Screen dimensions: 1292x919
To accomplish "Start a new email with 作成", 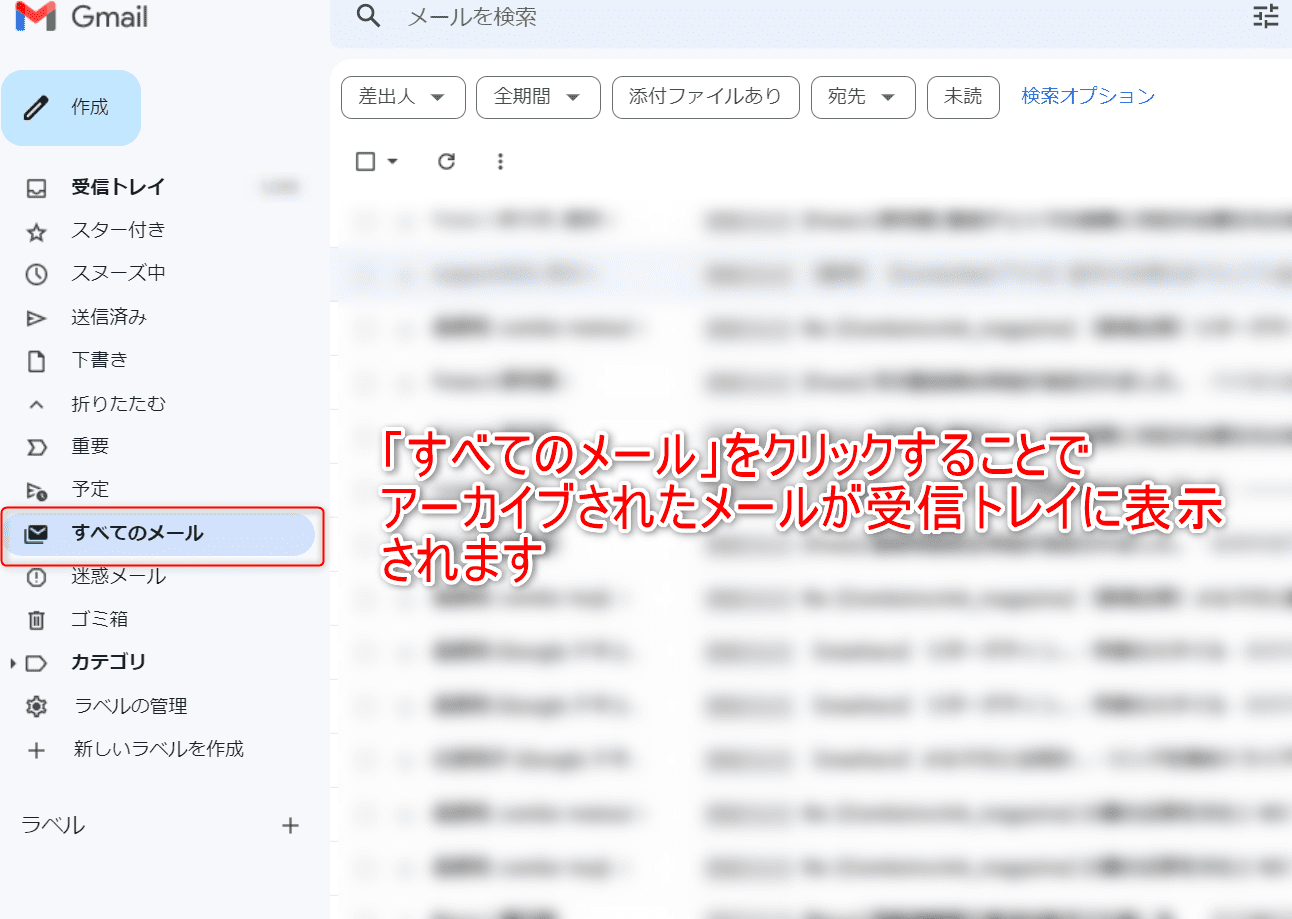I will 71,107.
